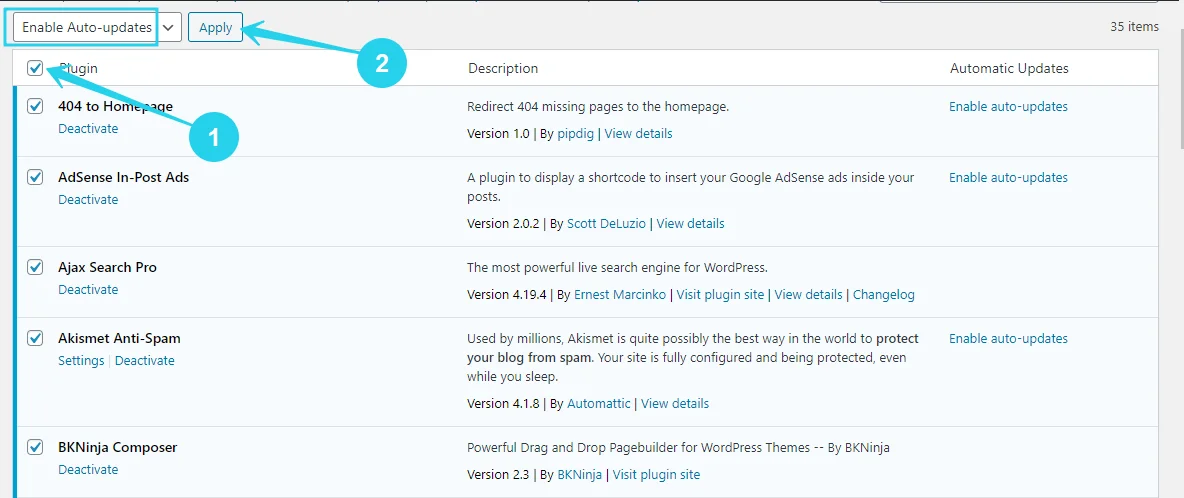1184x498 pixels.
Task: Open Akismet Anti-Spam Settings link
Action: (x=81, y=360)
